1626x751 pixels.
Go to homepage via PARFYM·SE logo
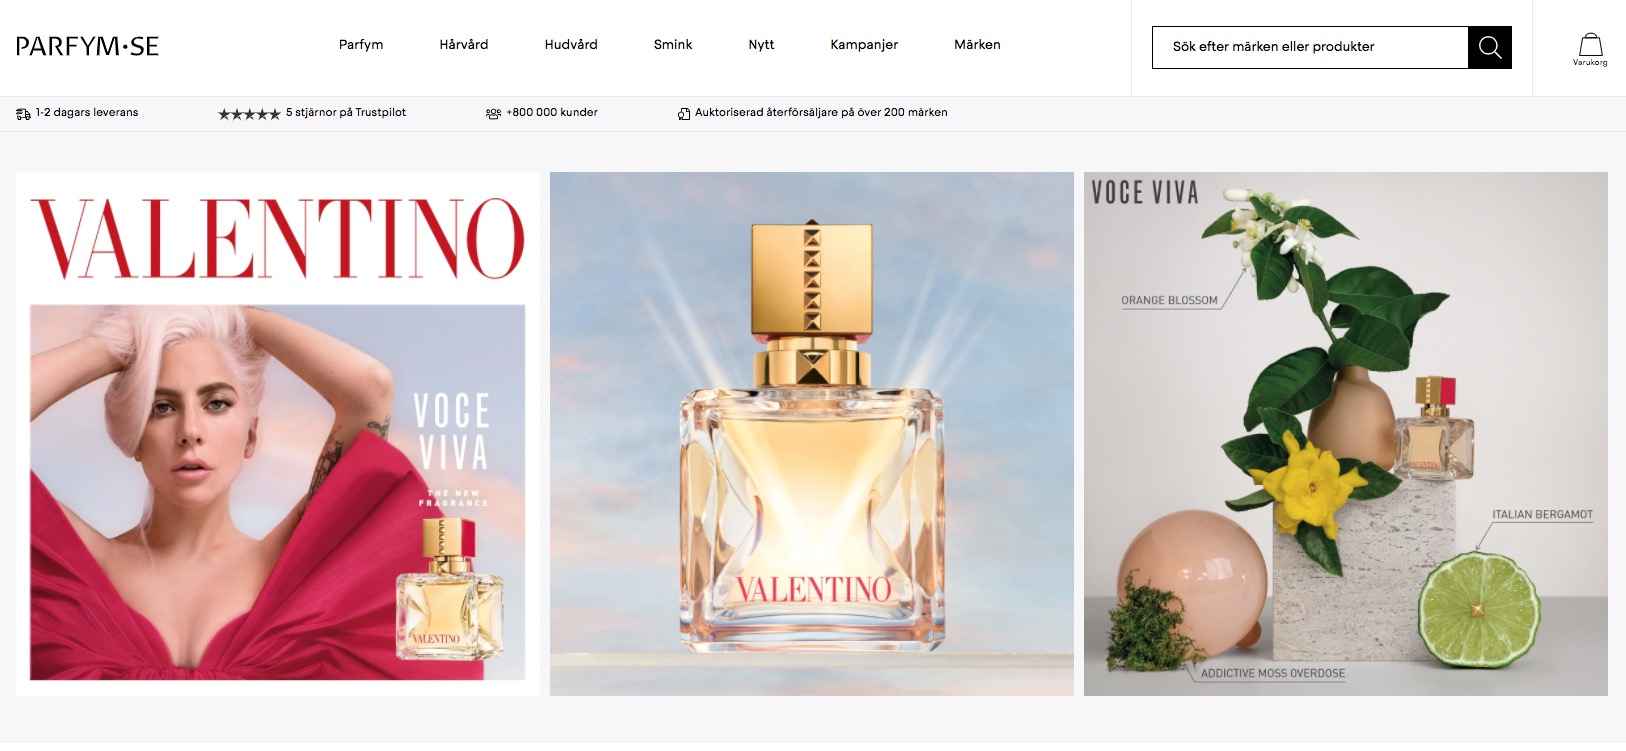click(x=87, y=46)
